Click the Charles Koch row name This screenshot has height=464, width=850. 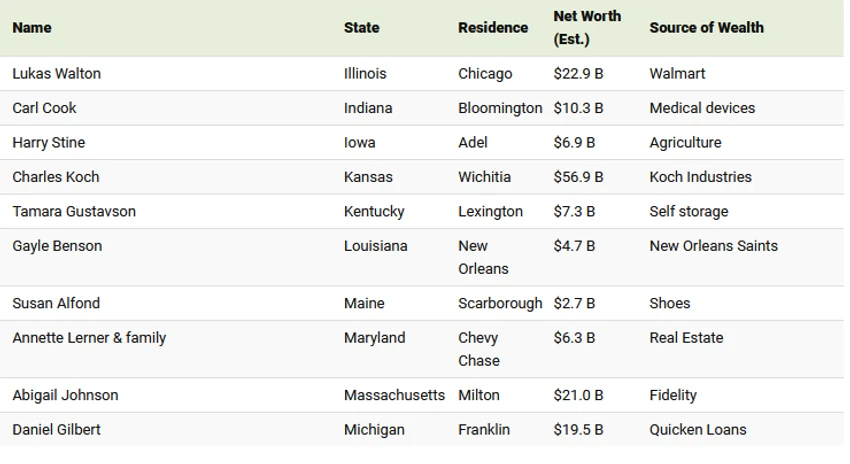[x=56, y=177]
